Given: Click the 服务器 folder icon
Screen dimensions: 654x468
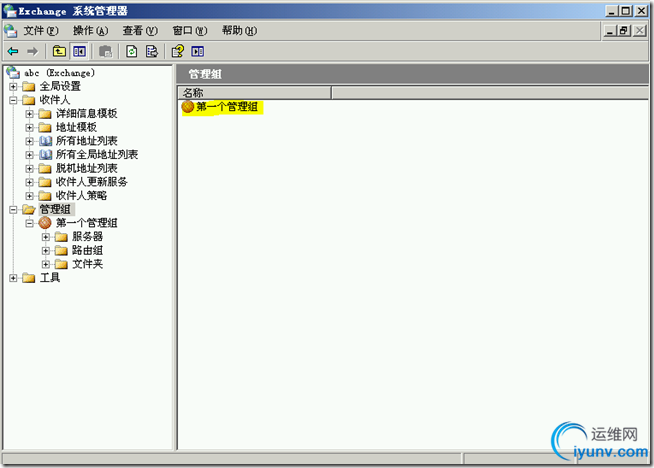Looking at the screenshot, I should [61, 237].
